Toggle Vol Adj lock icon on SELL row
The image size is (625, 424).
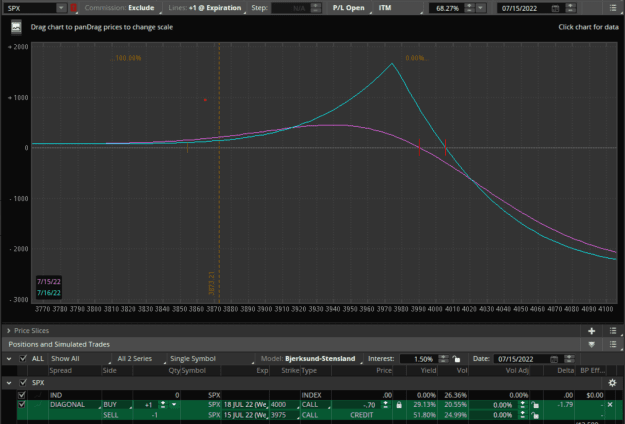pyautogui.click(x=535, y=415)
